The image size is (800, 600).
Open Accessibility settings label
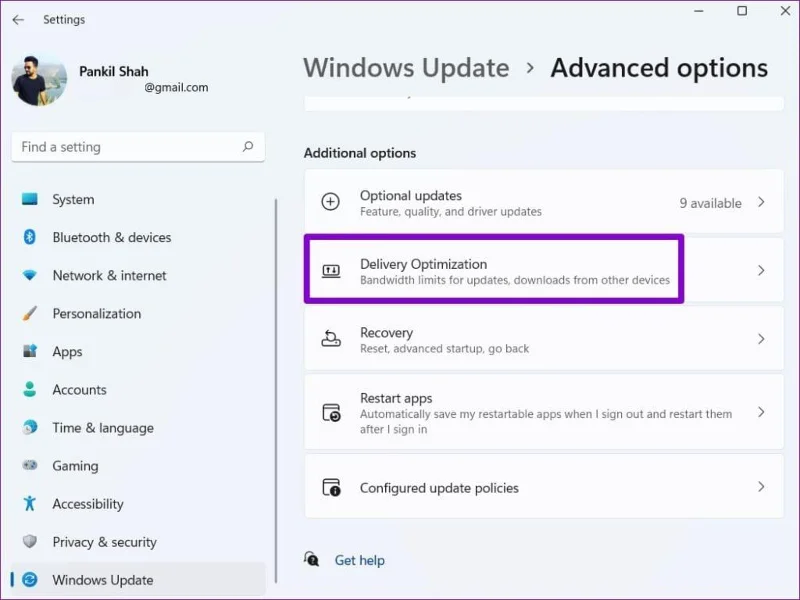[88, 504]
